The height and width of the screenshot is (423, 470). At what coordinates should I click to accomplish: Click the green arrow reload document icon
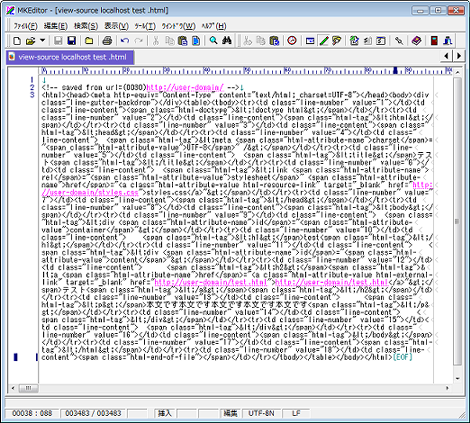(354, 41)
